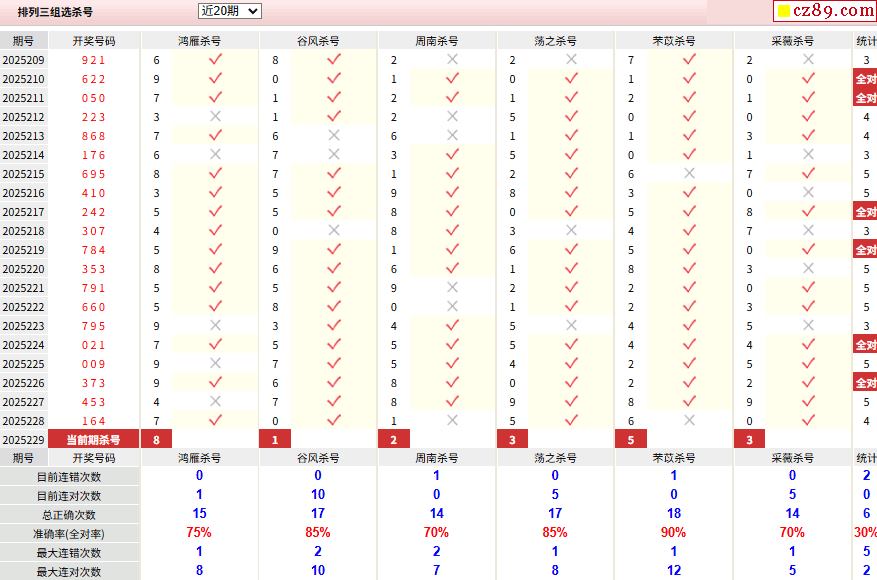Click the total correct count 18 for 苄苡杀号
Screen dimensions: 877x580
(674, 513)
